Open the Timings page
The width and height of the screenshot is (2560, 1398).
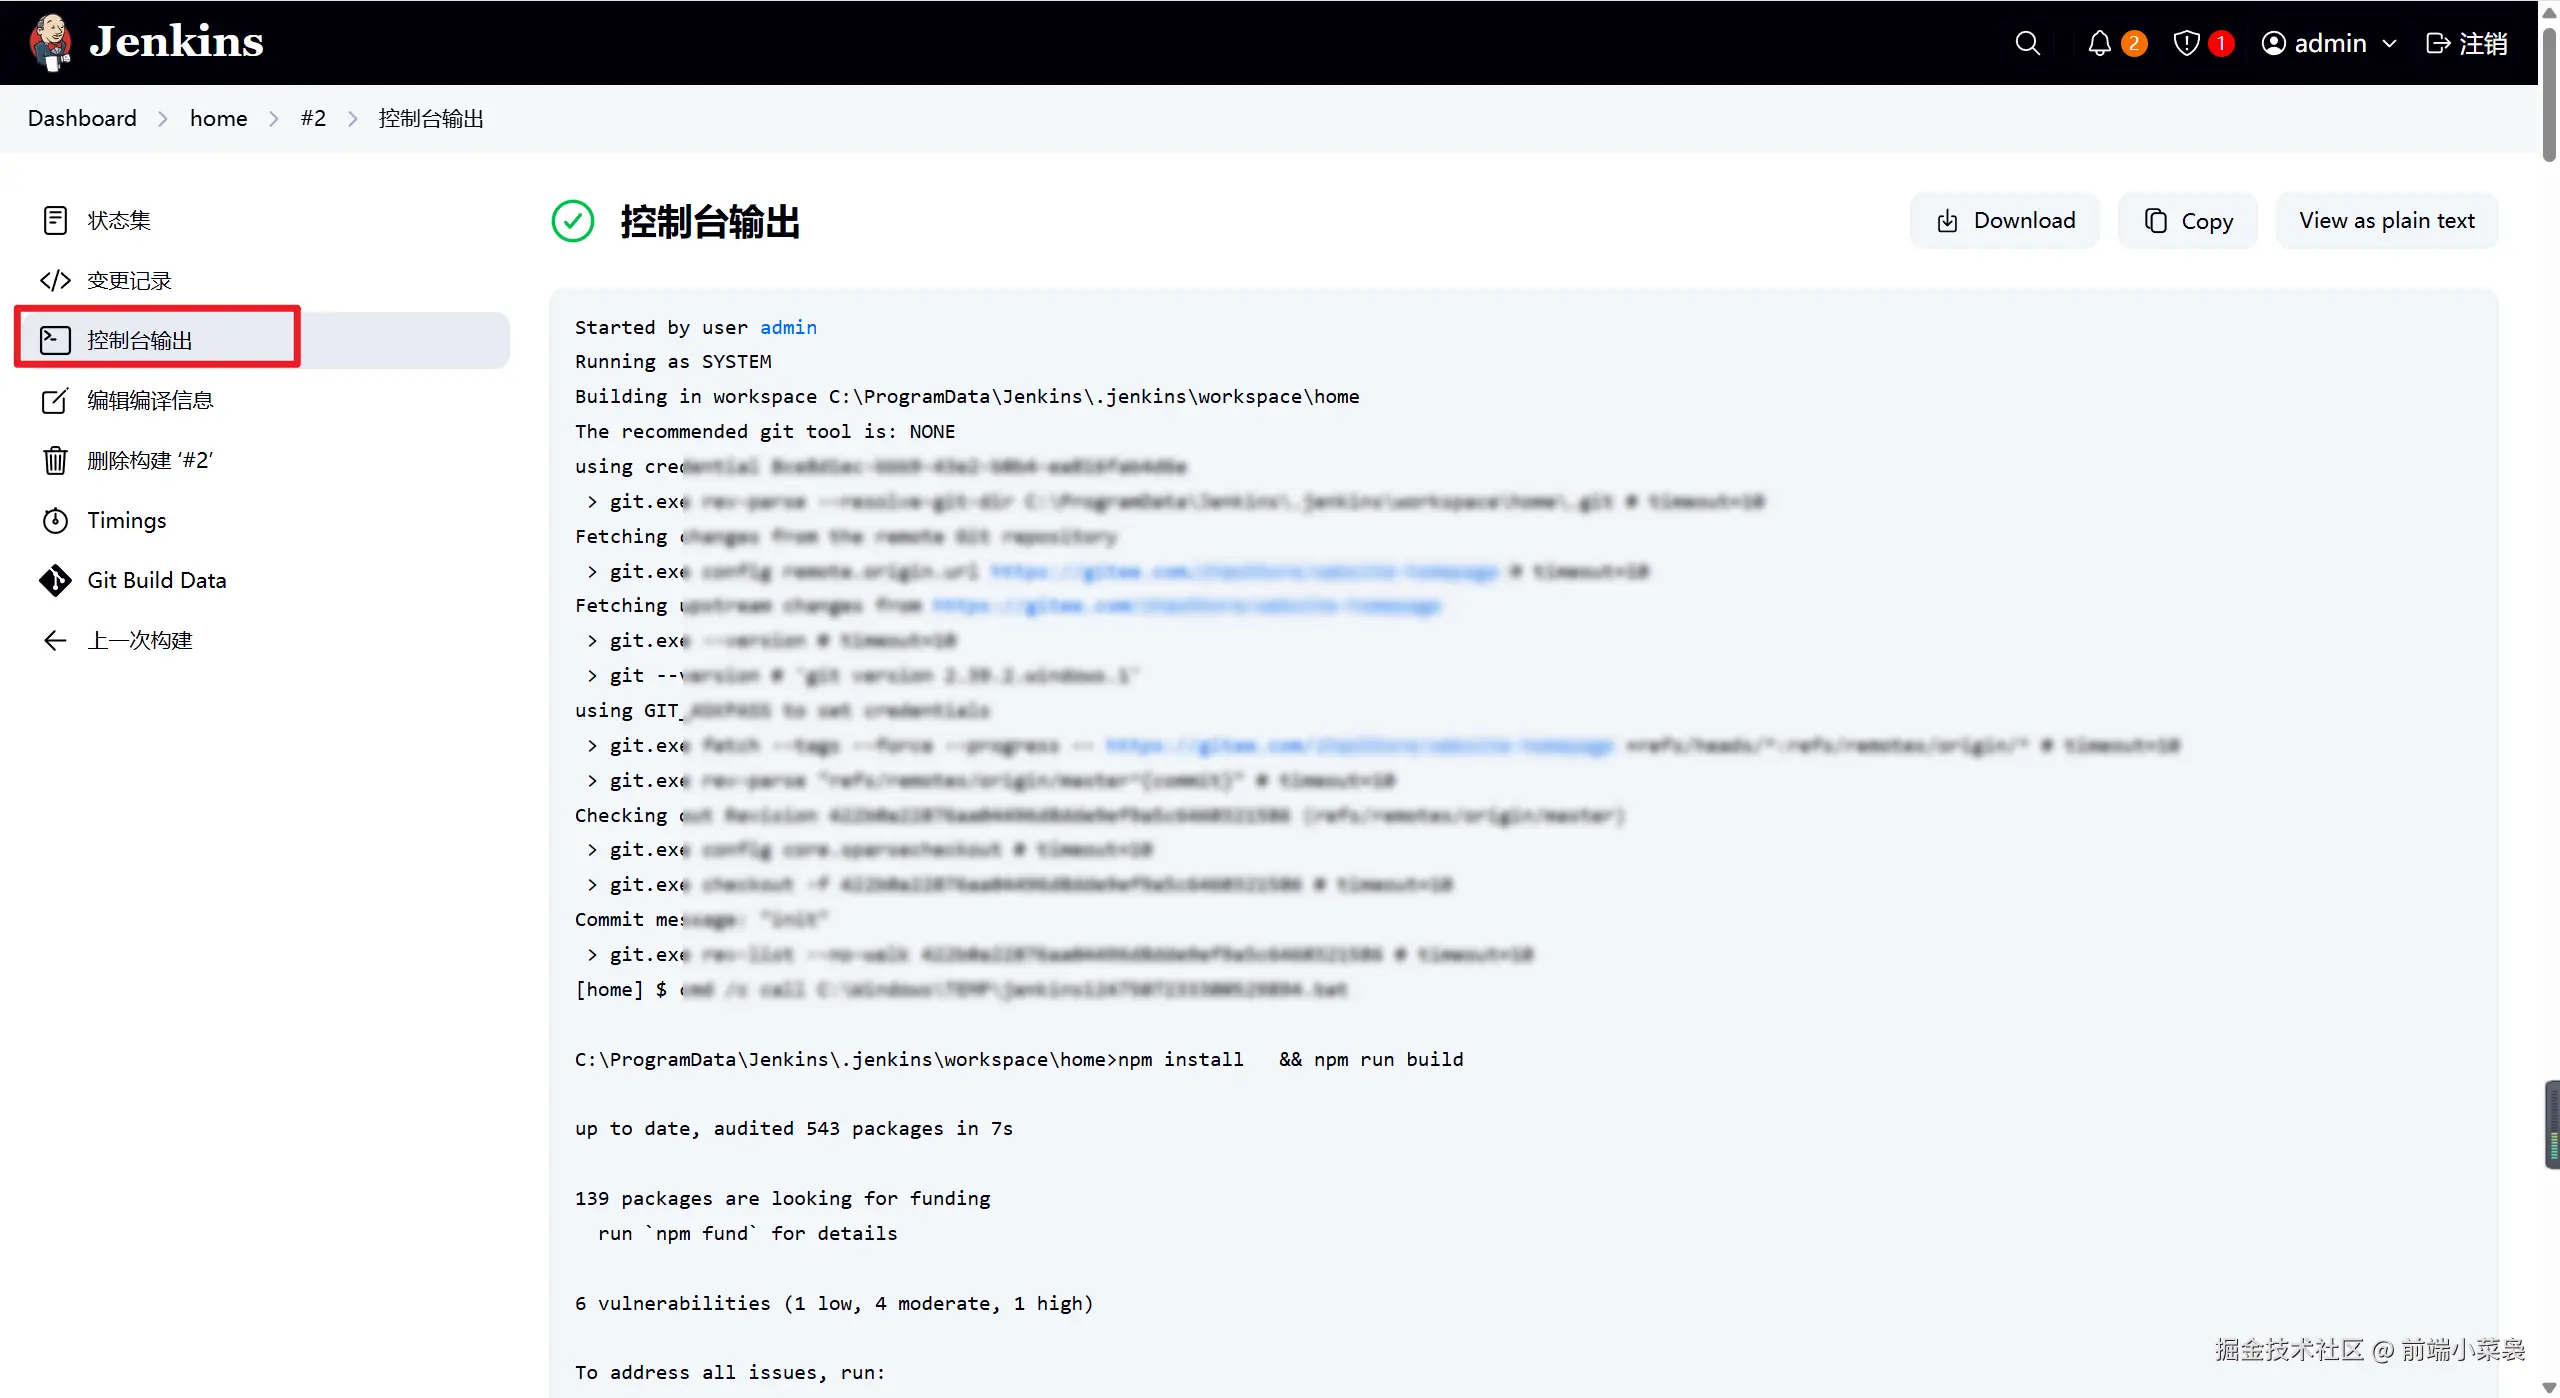tap(126, 520)
